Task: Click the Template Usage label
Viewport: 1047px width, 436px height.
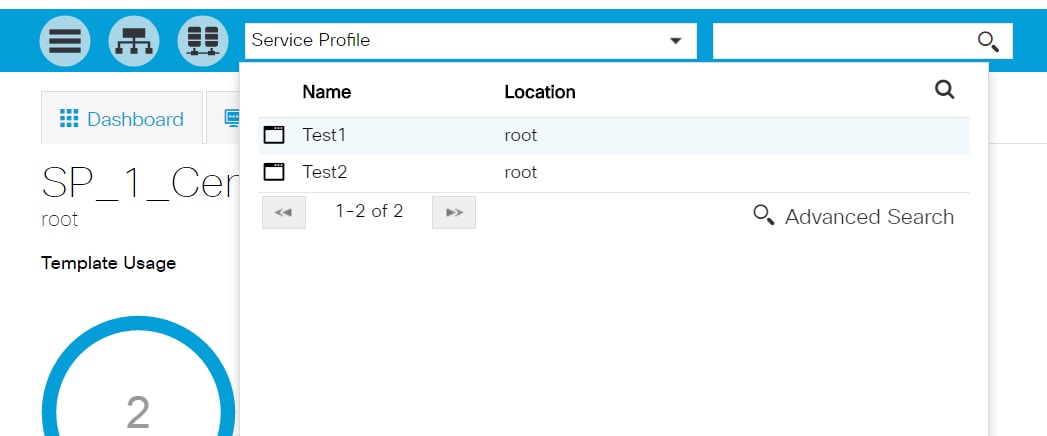Action: point(108,263)
